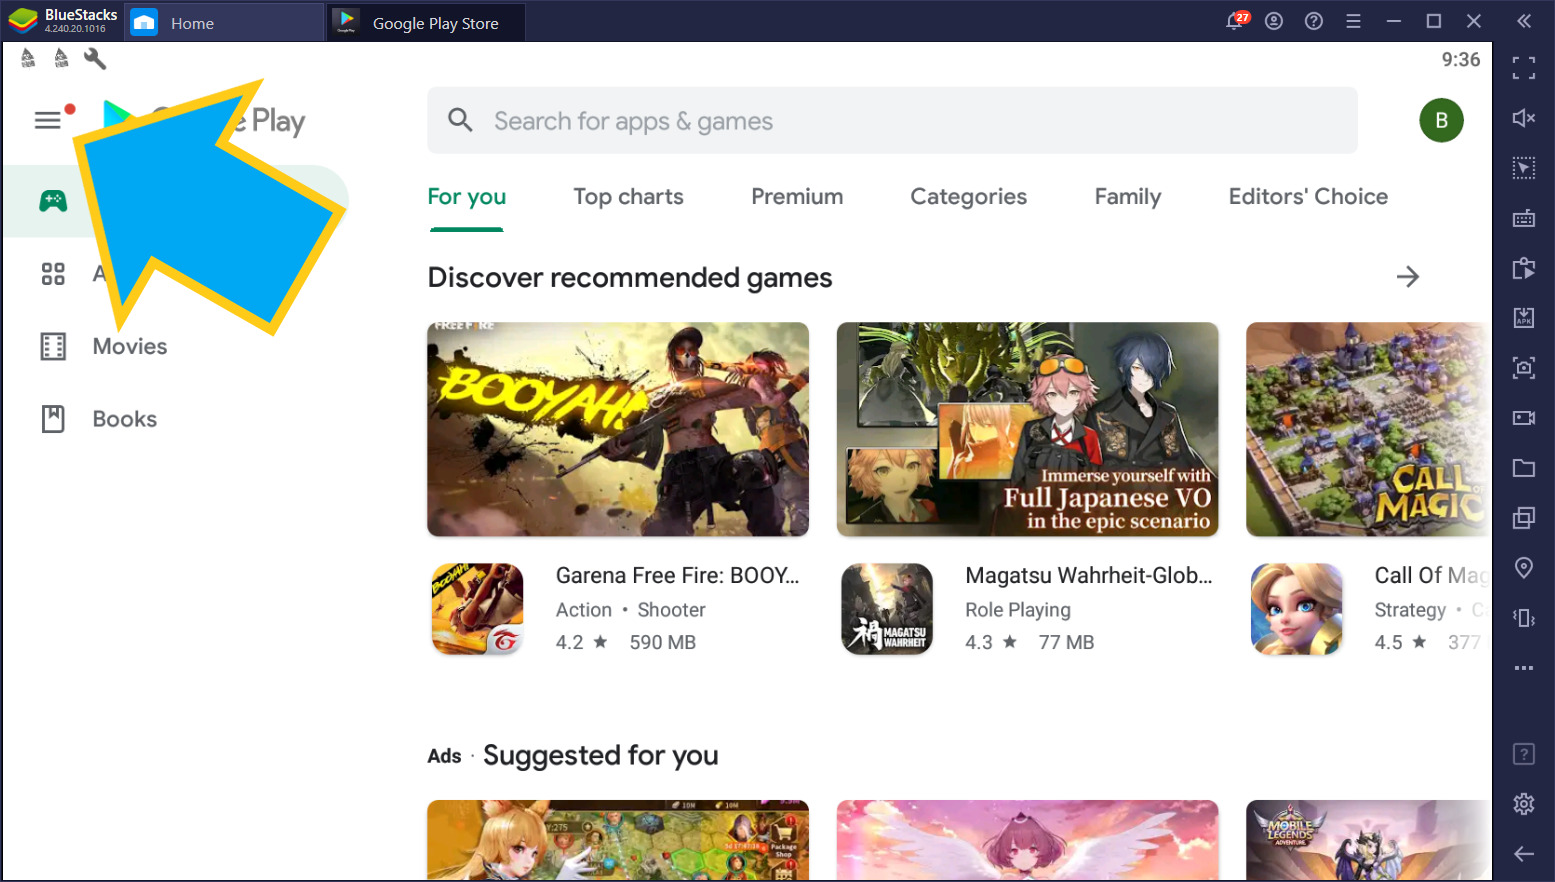
Task: Switch to the BlueStacks Home tab
Action: pos(224,23)
